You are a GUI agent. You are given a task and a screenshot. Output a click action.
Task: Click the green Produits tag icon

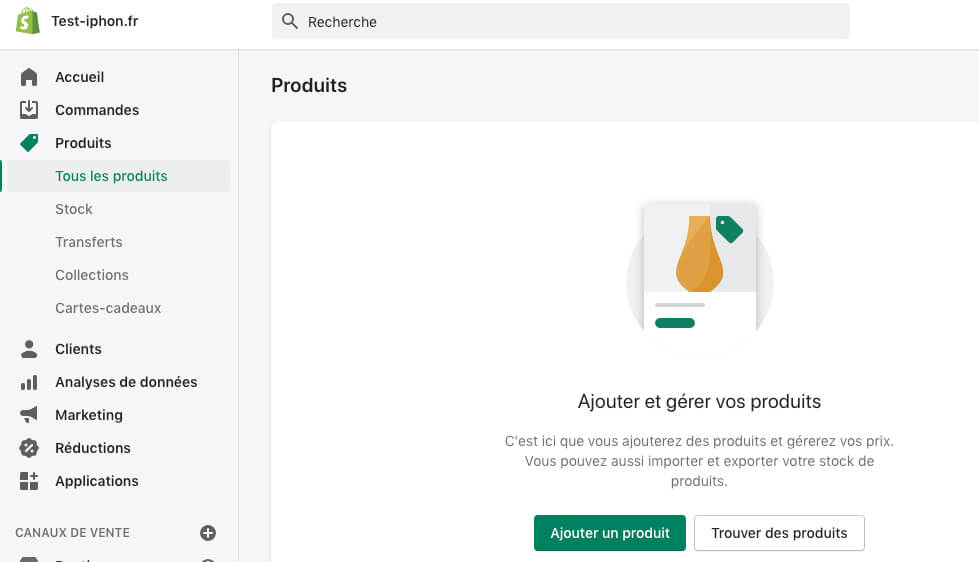[29, 143]
